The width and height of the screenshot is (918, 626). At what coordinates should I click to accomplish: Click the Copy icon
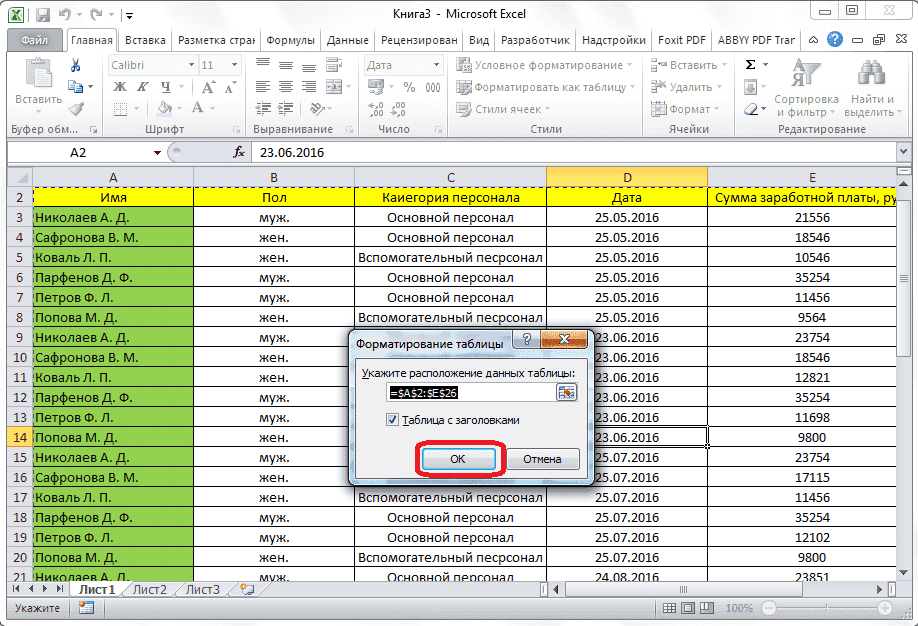77,86
